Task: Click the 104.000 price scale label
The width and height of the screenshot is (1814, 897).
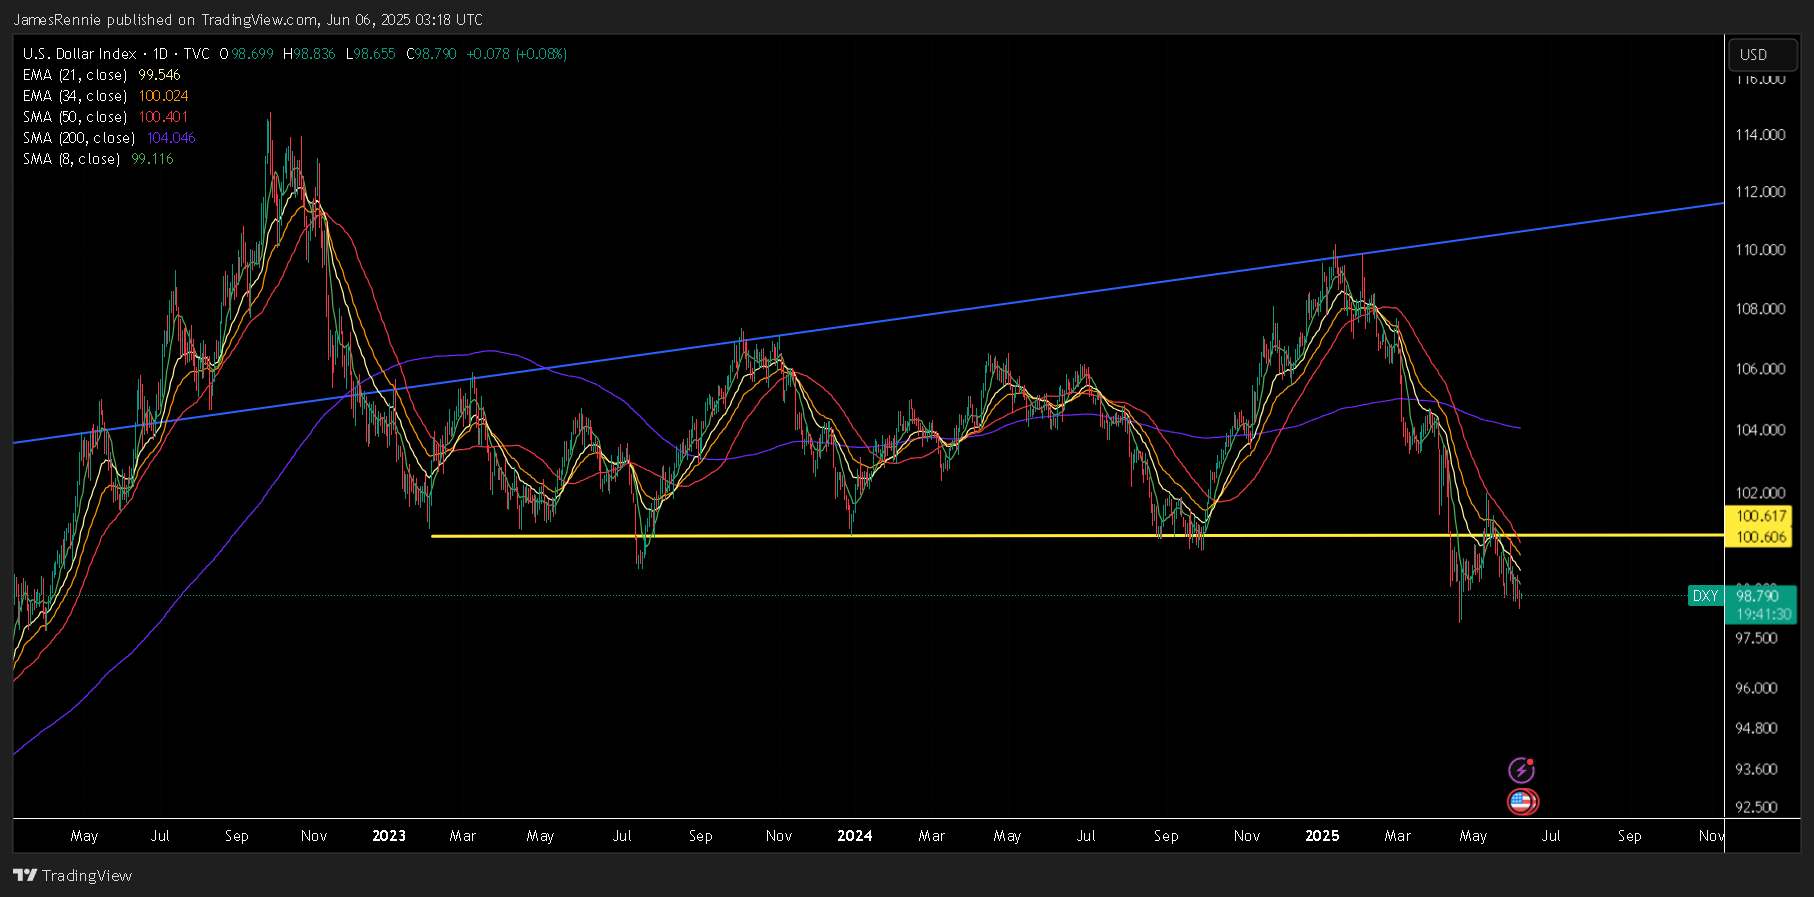Action: 1760,430
